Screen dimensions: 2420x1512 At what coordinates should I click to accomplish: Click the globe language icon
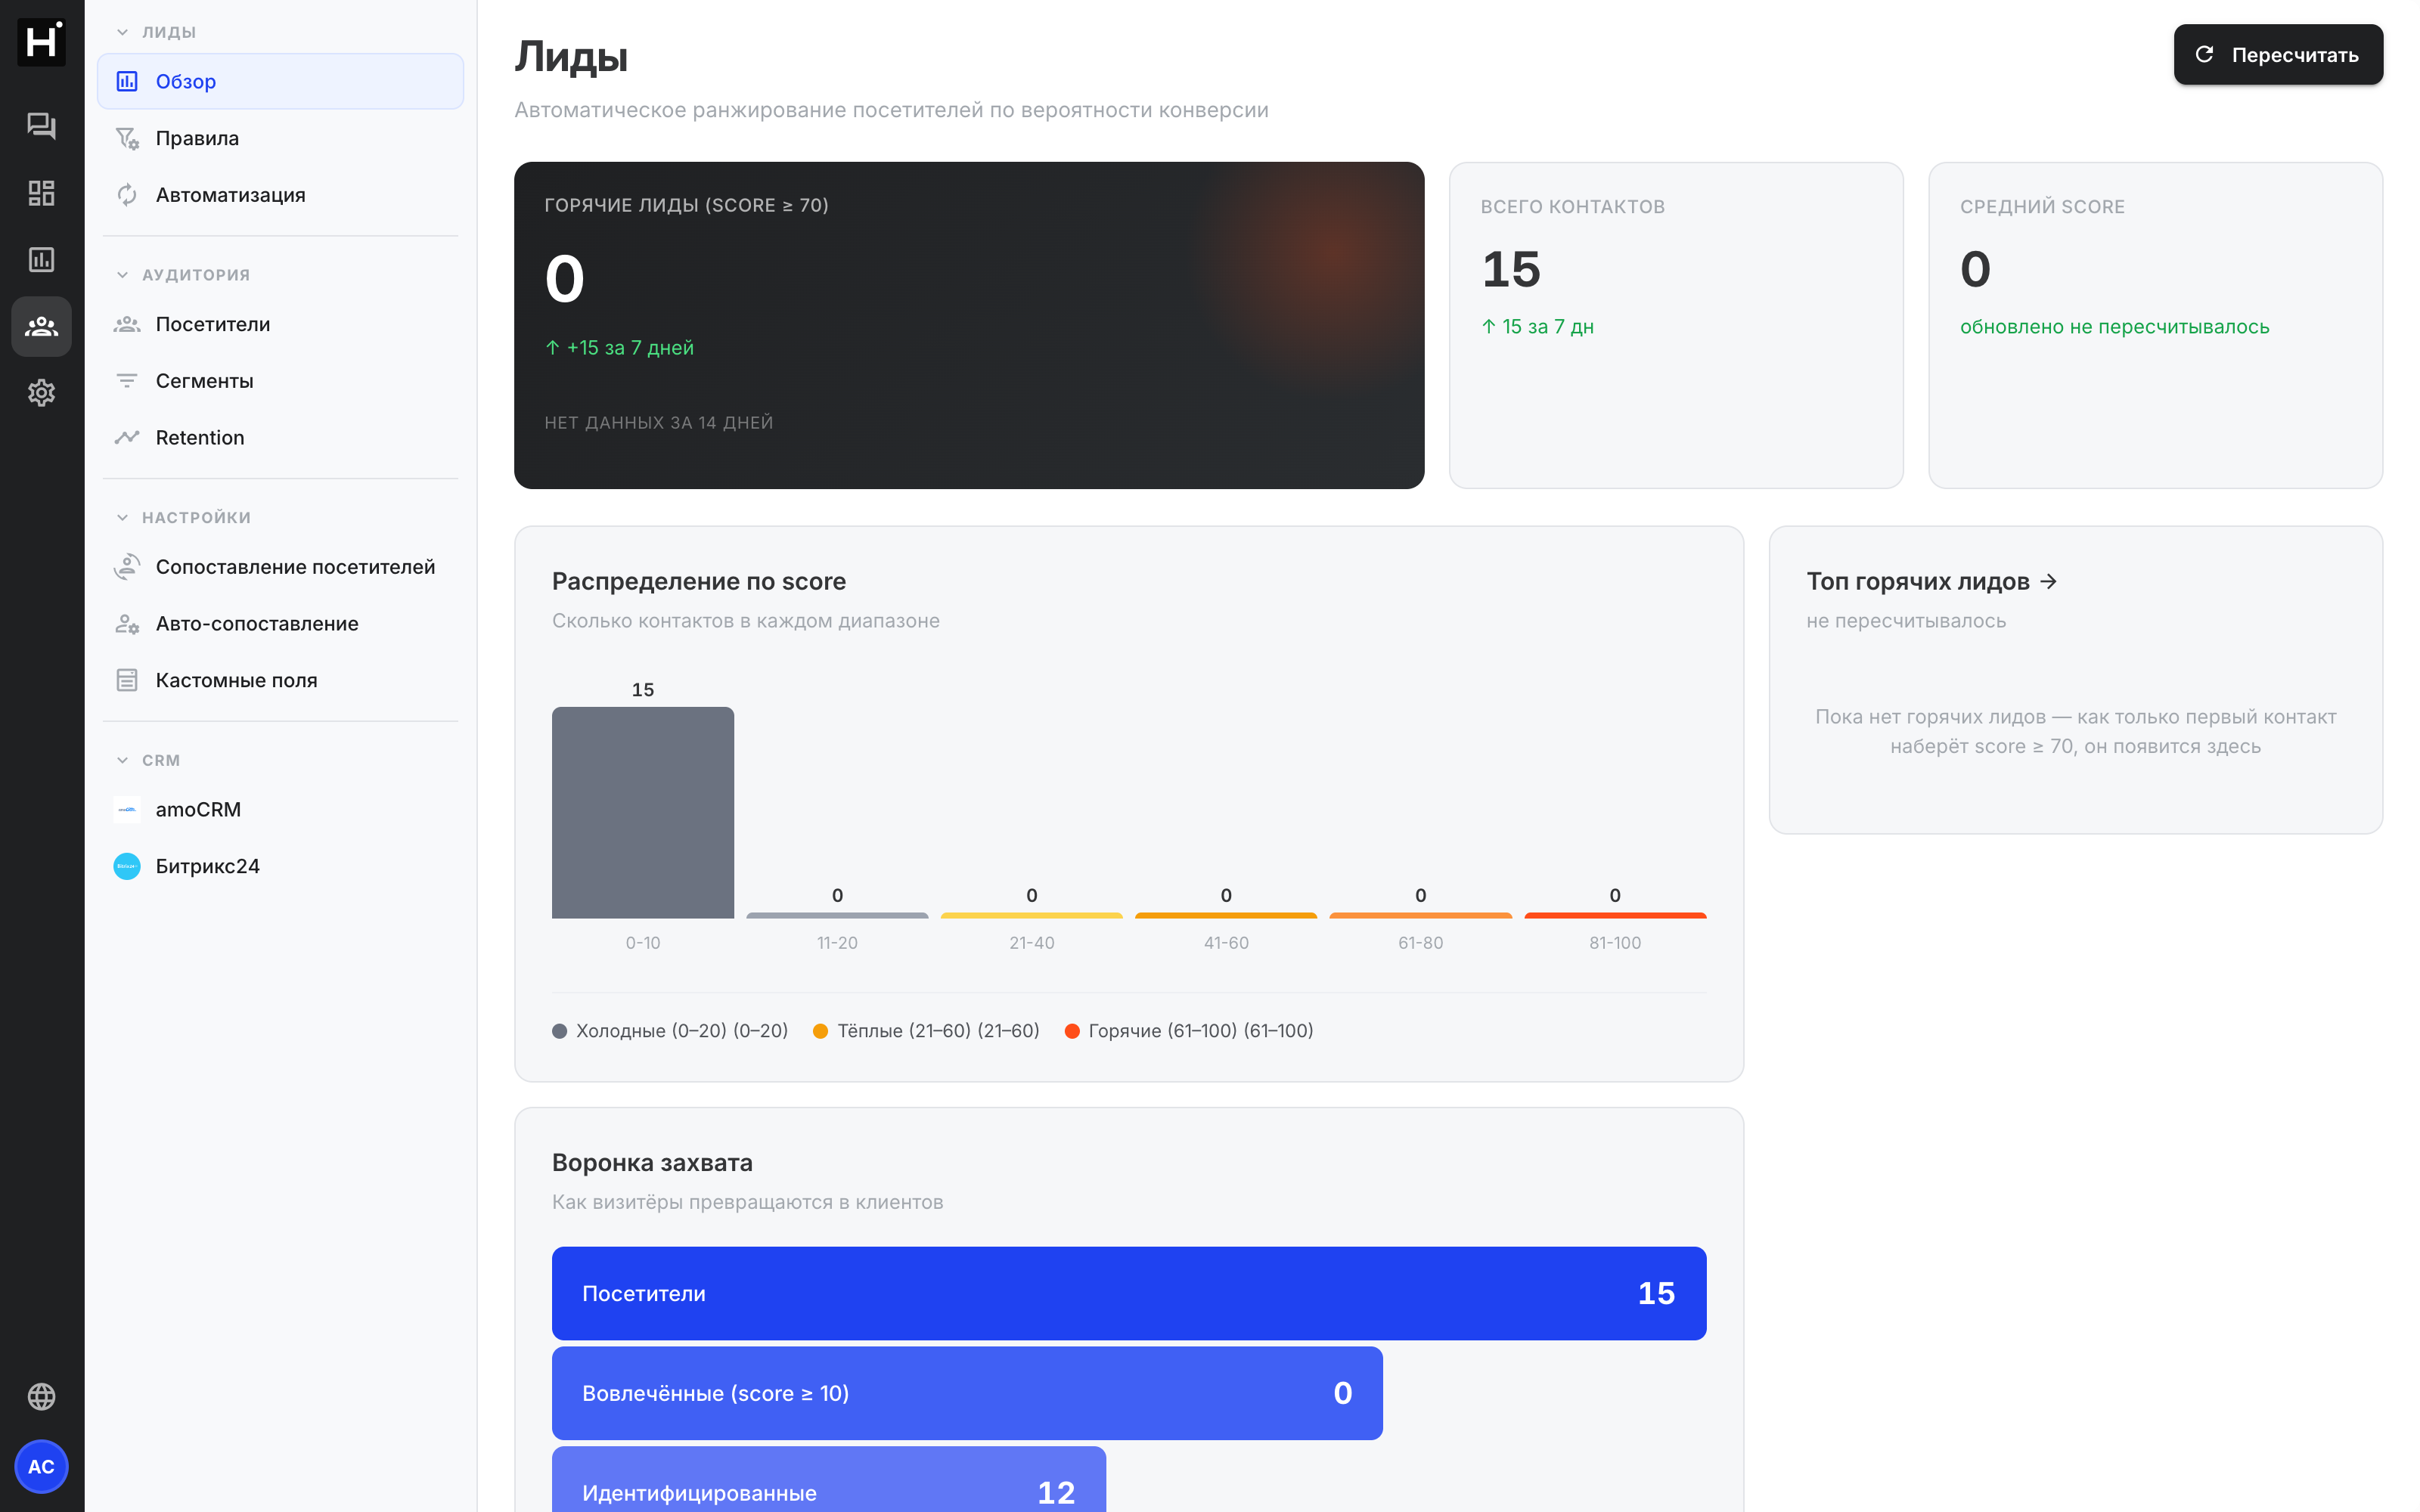tap(41, 1396)
